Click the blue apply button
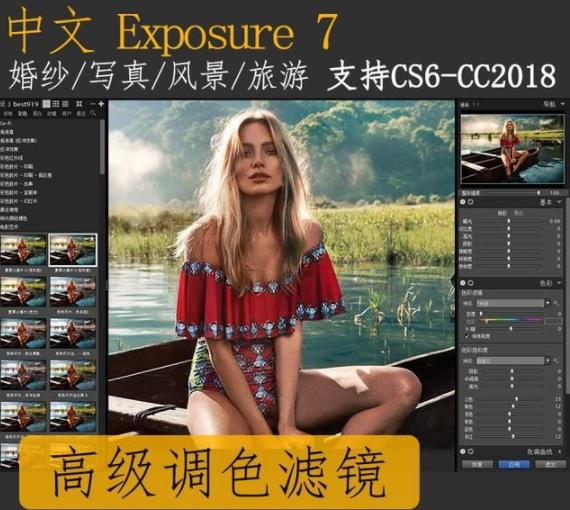The width and height of the screenshot is (570, 510). (x=514, y=465)
